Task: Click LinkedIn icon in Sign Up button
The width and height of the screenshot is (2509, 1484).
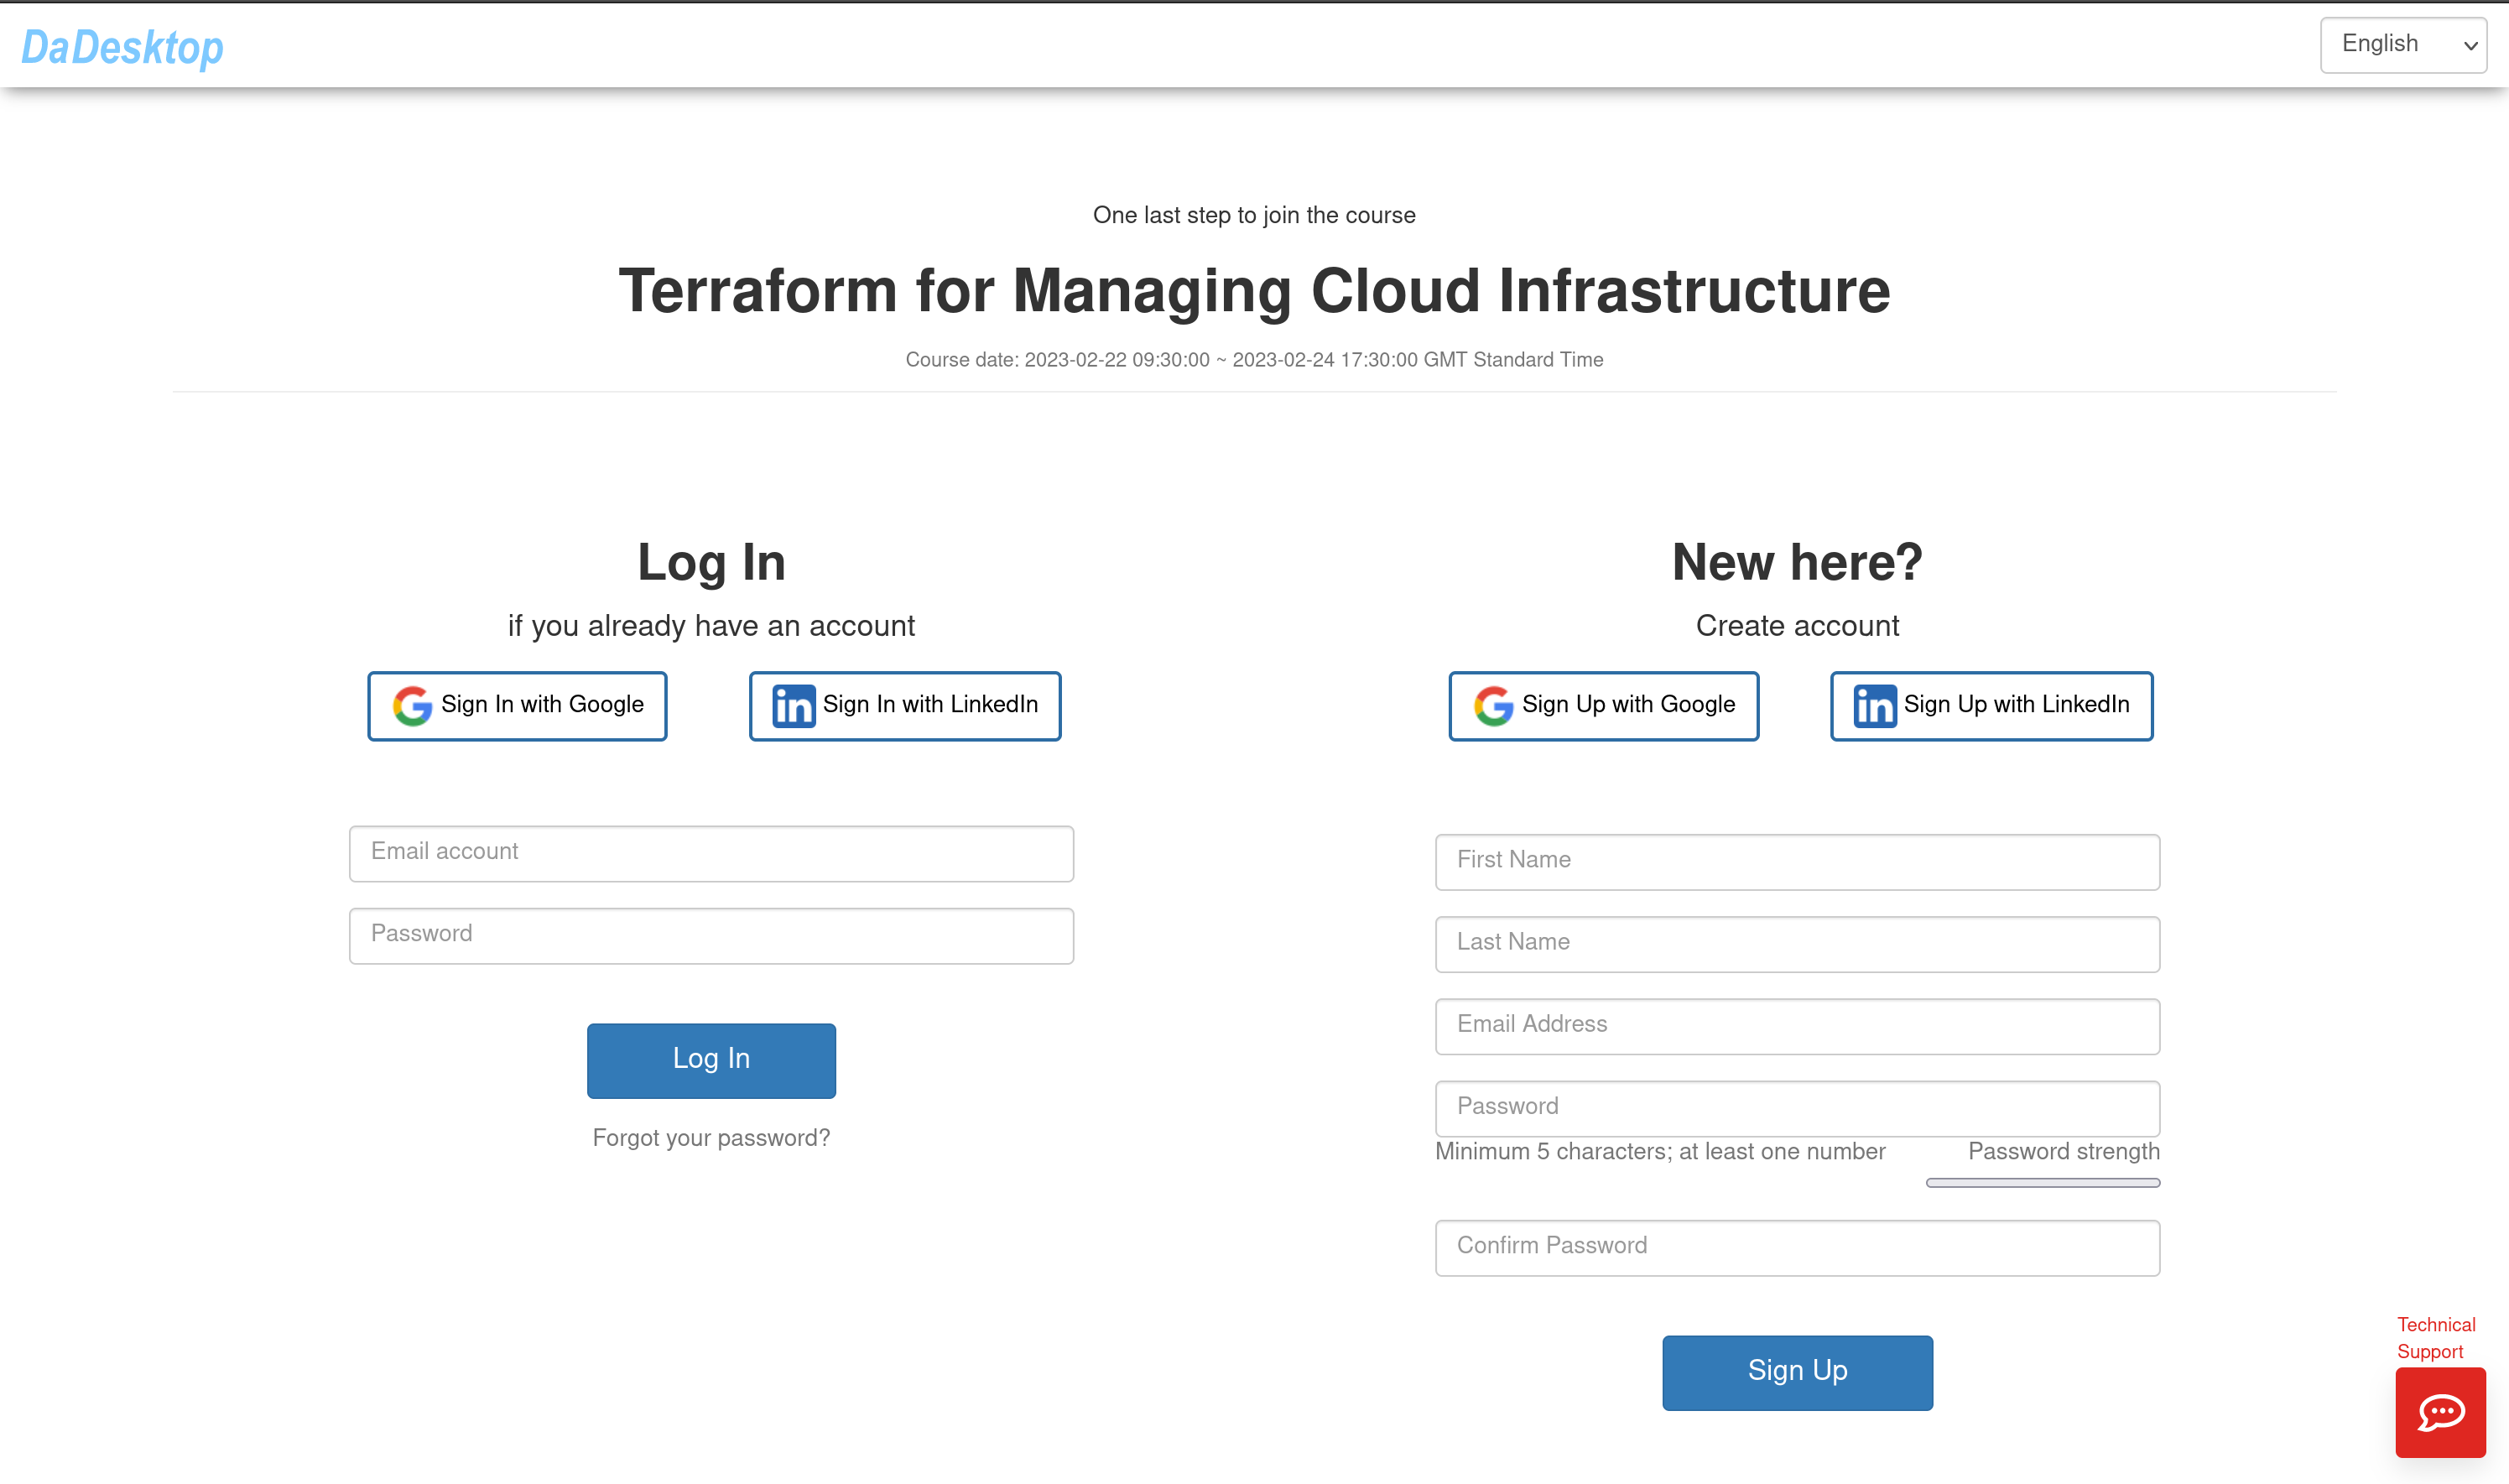Action: (x=1874, y=706)
